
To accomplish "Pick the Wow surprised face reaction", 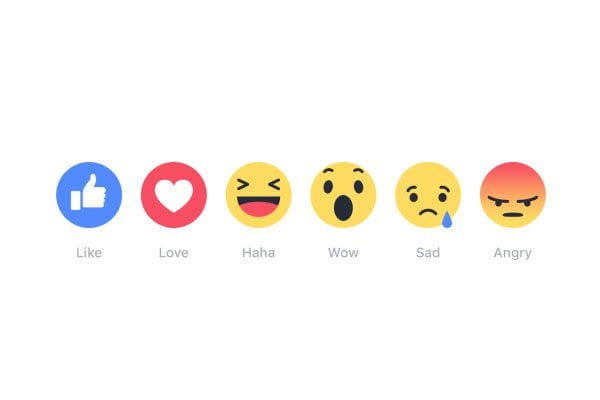I will 343,195.
